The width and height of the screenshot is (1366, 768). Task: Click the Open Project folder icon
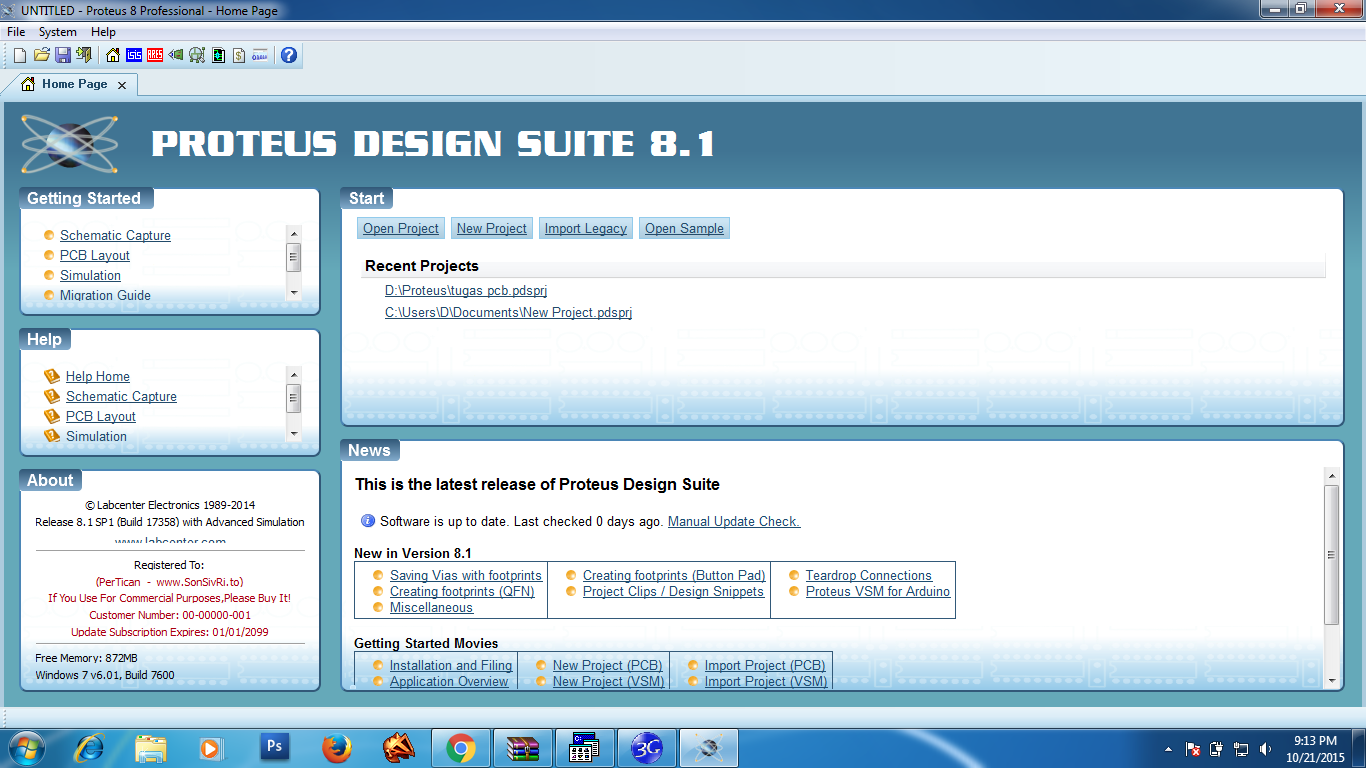coord(42,55)
